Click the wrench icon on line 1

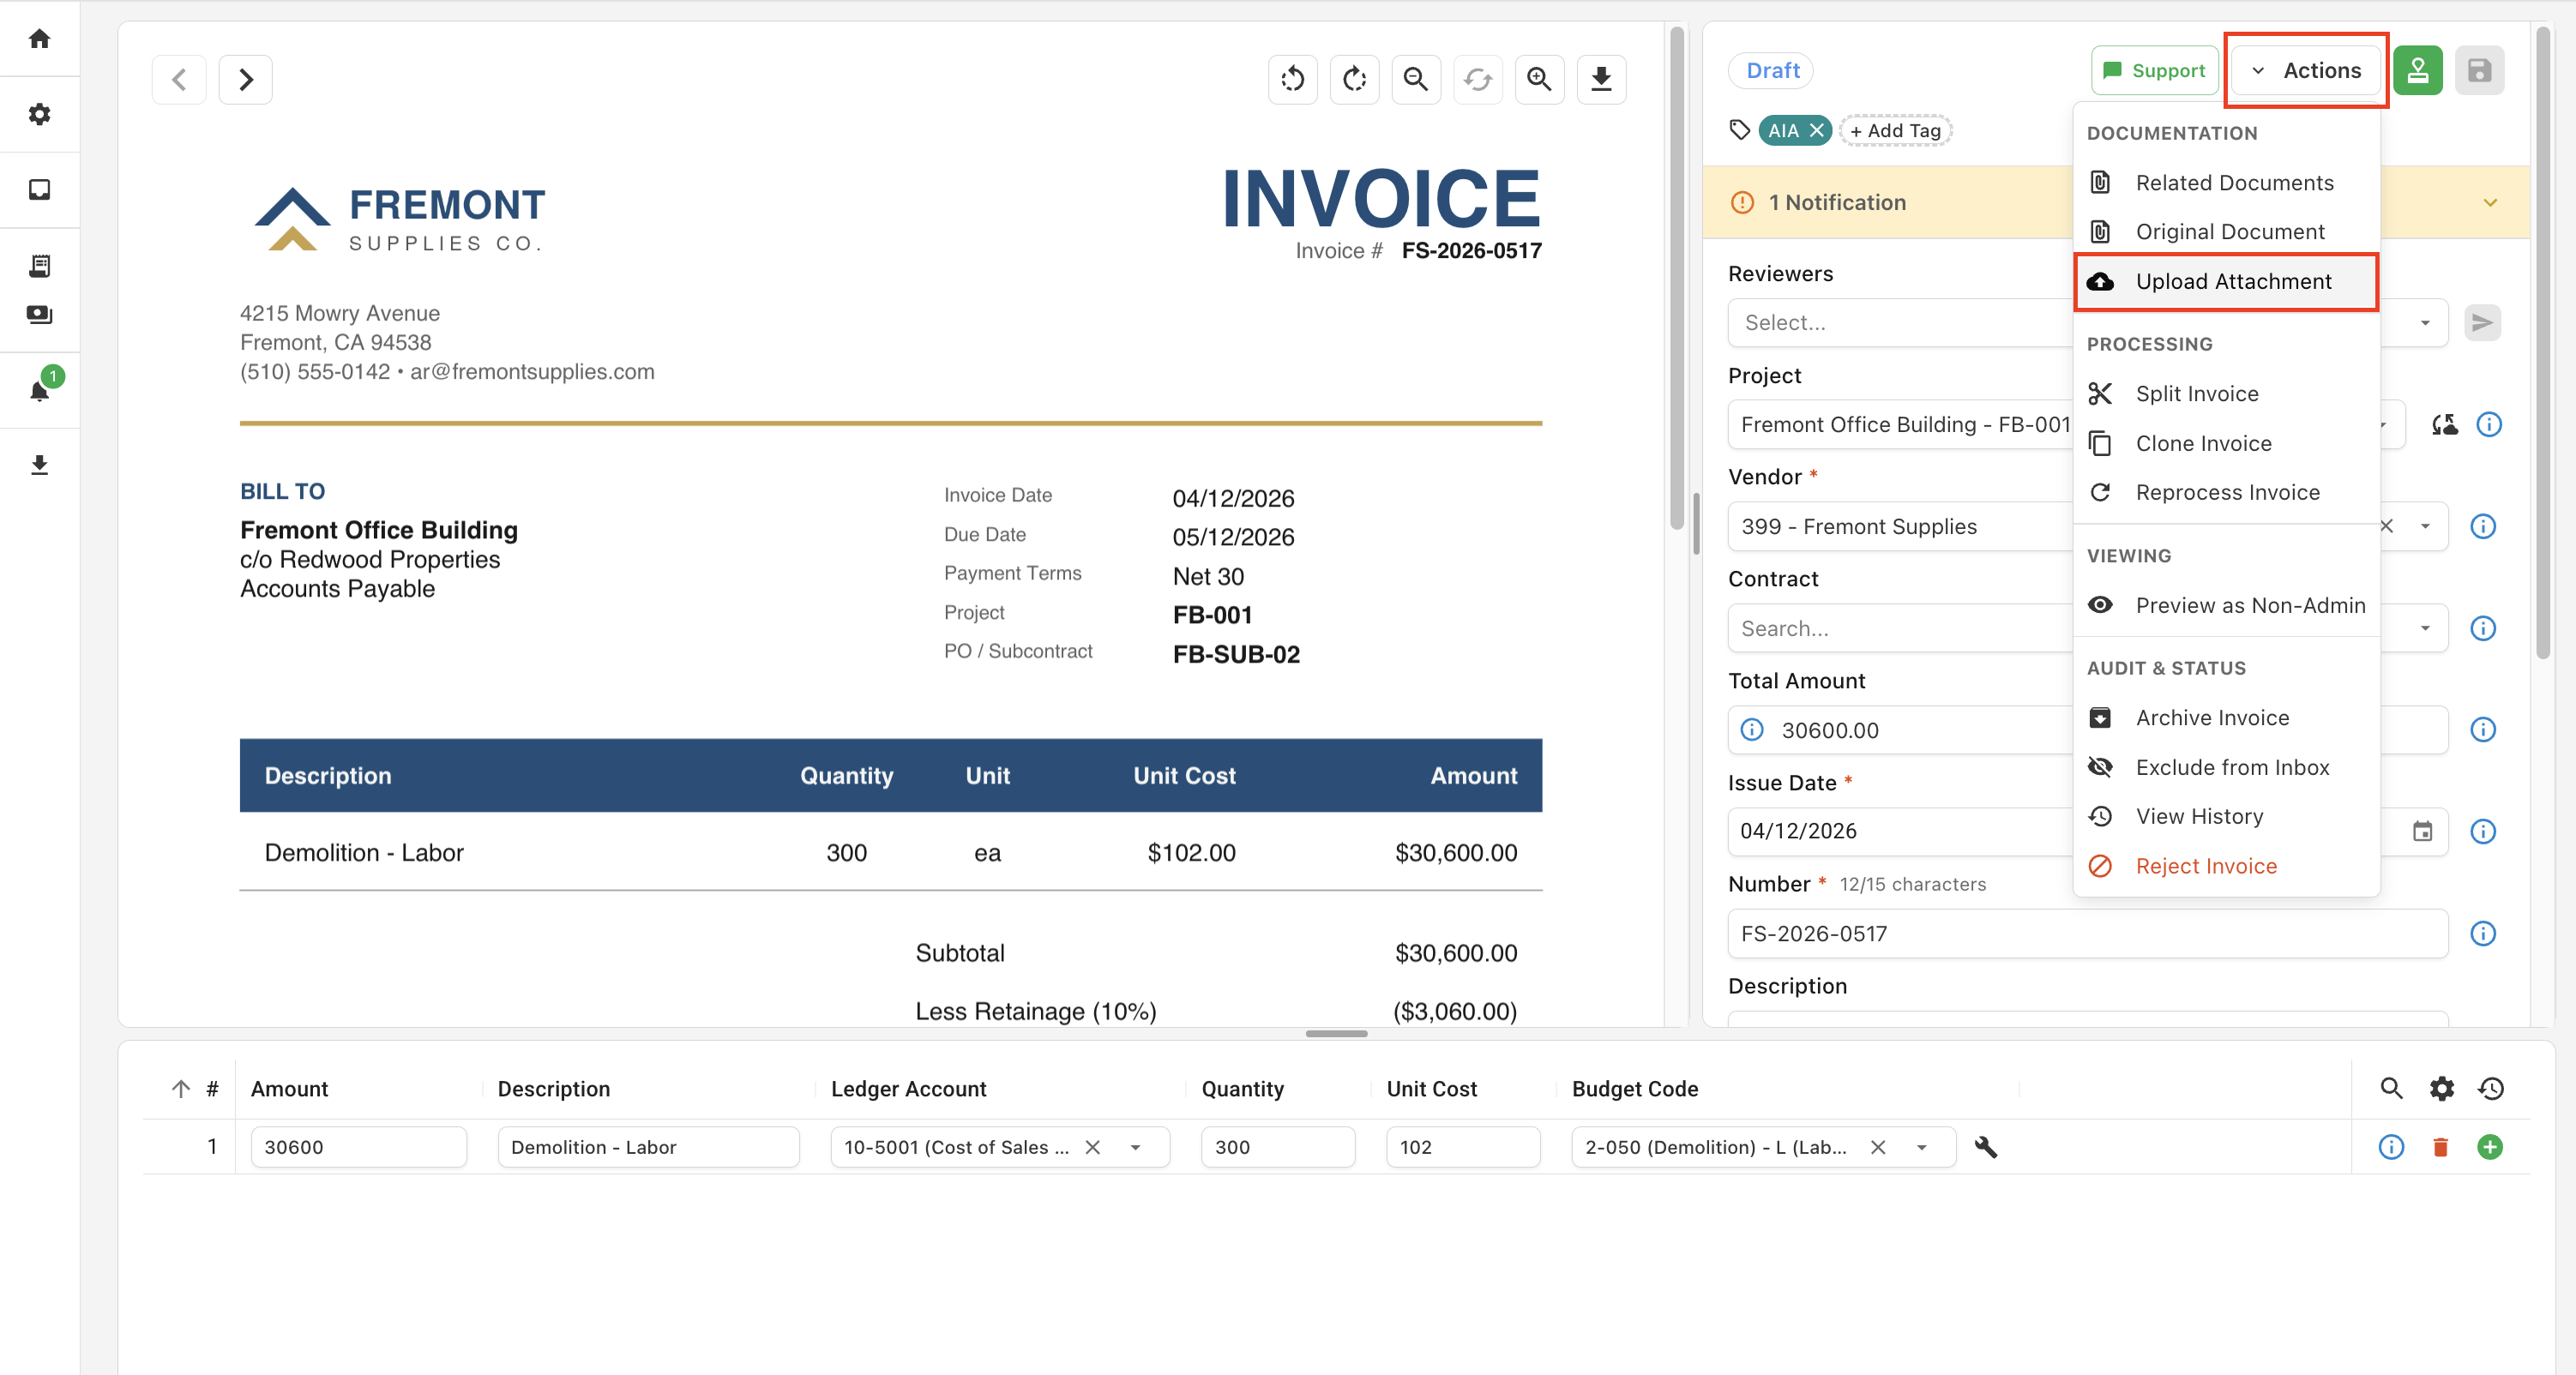coord(1986,1147)
